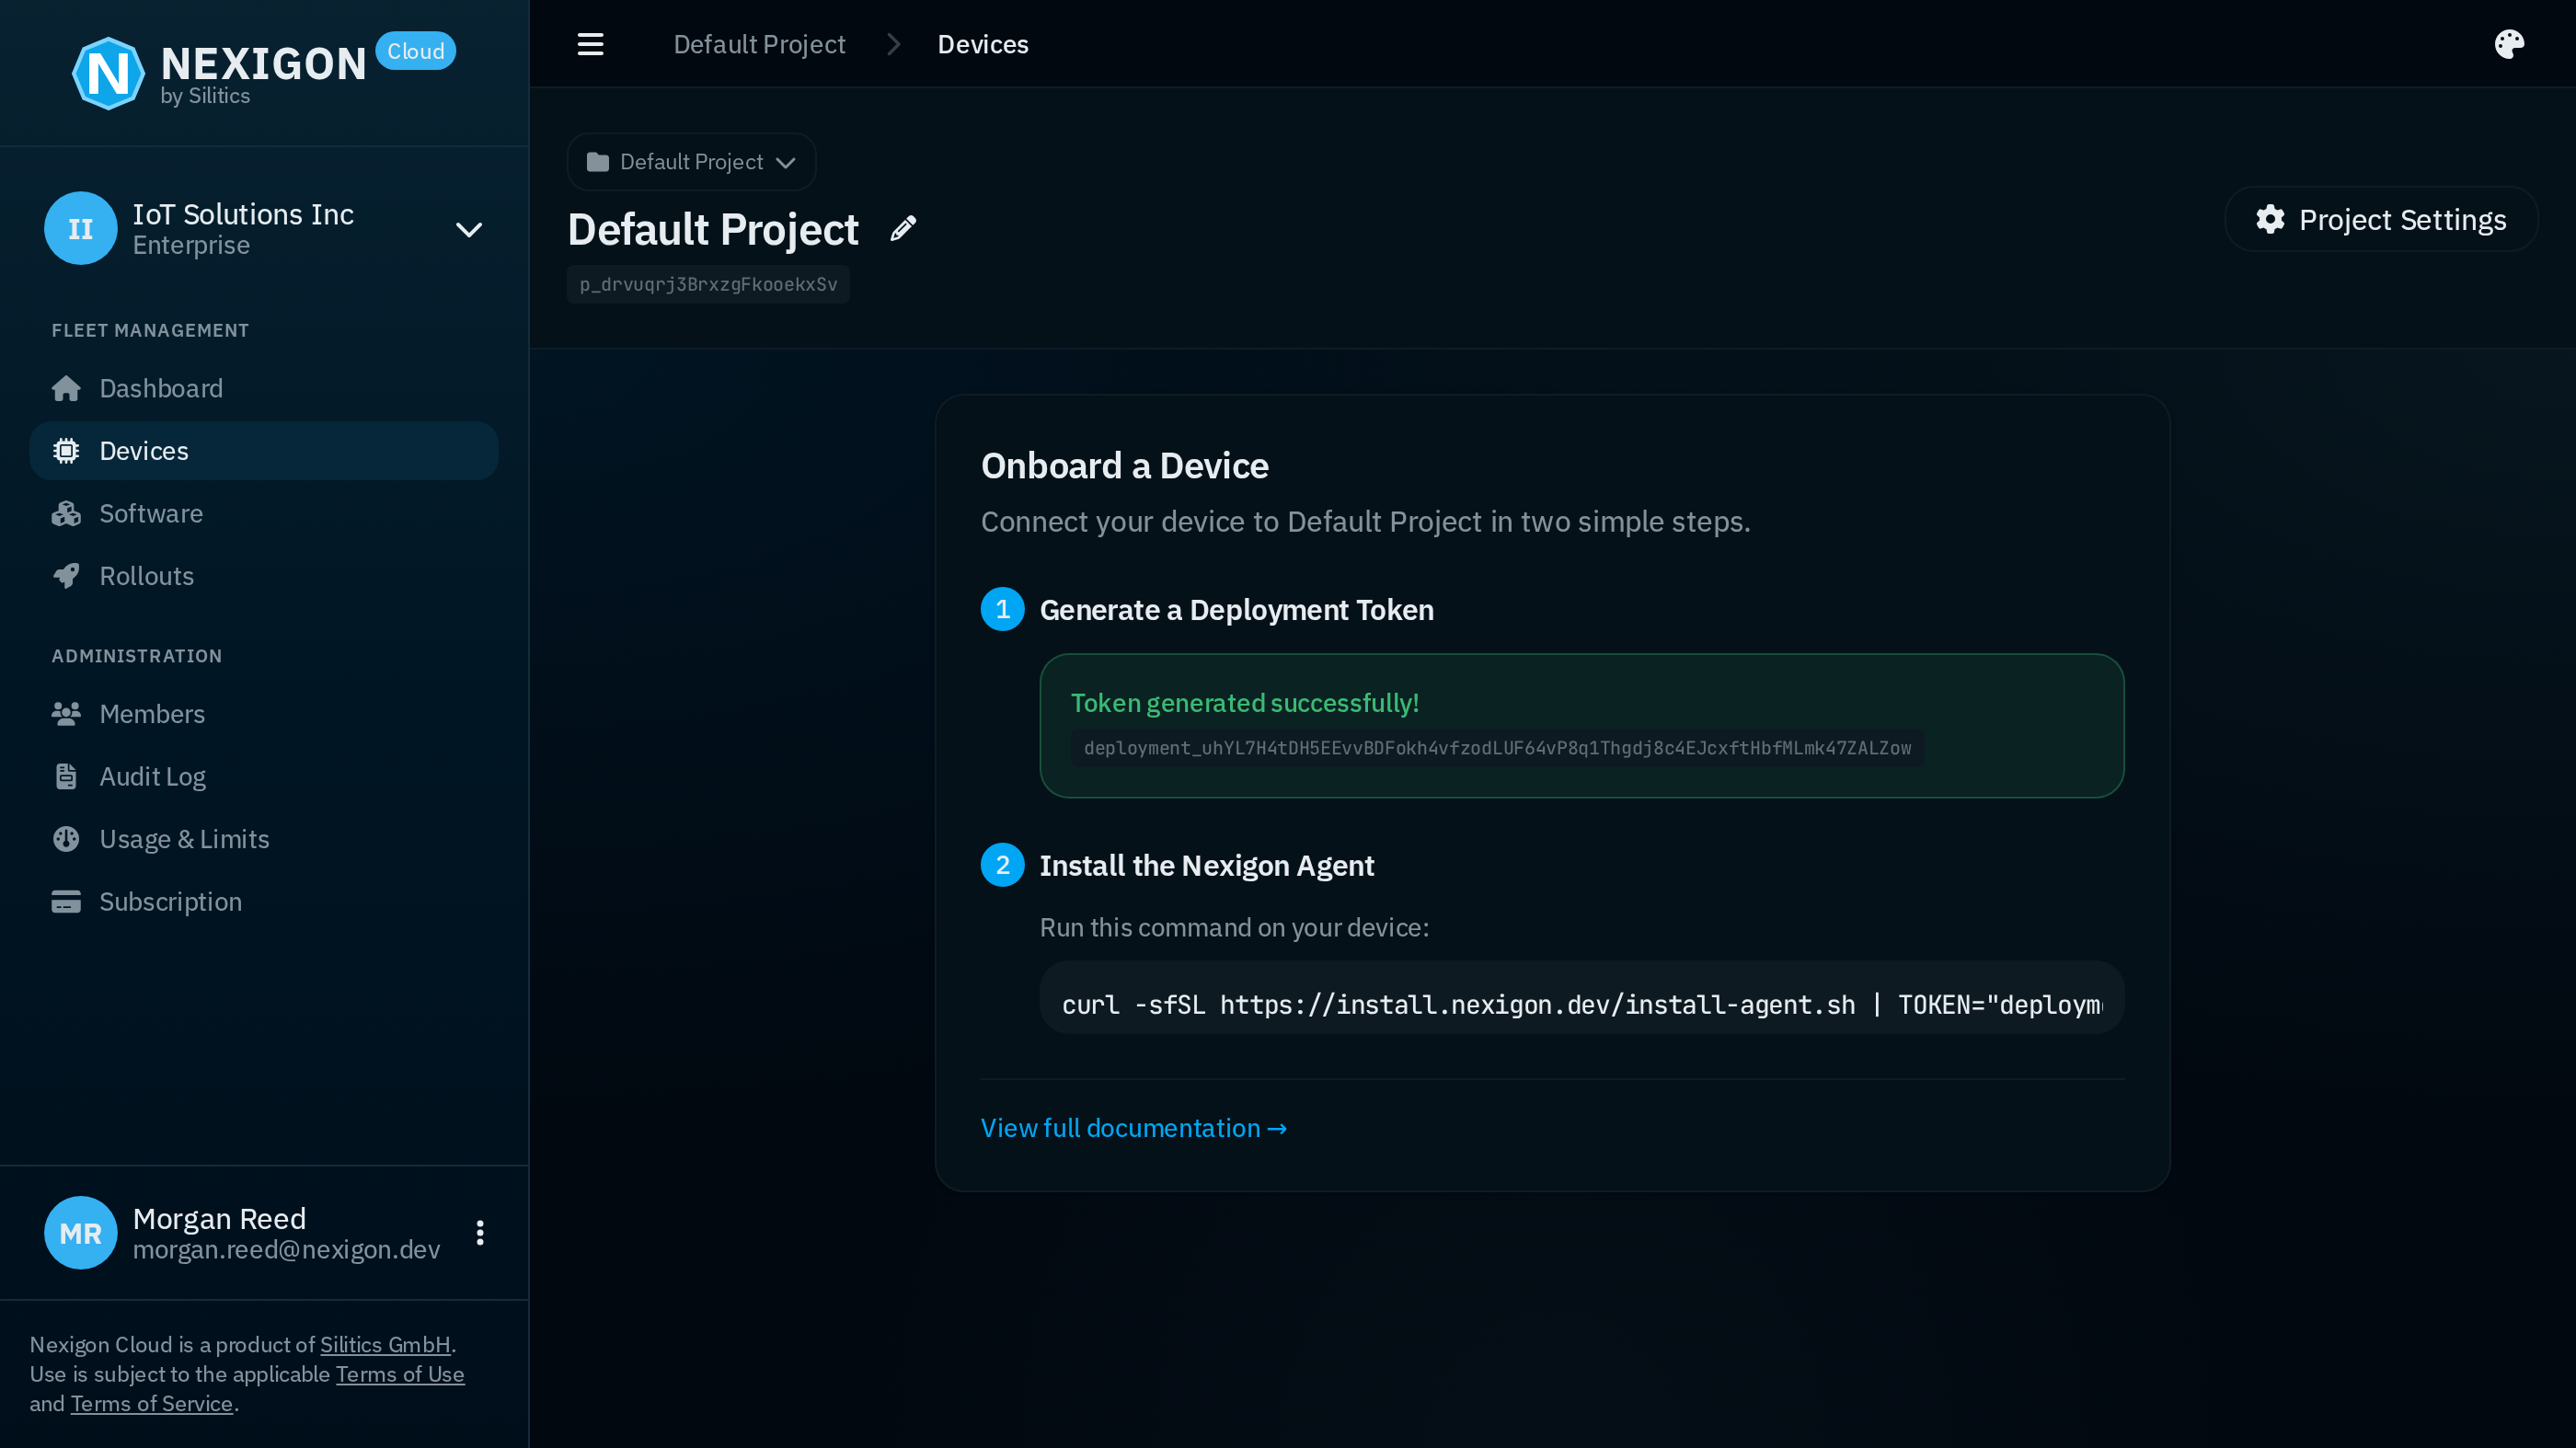The image size is (2576, 1448).
Task: Click View full documentation link
Action: pyautogui.click(x=1133, y=1127)
